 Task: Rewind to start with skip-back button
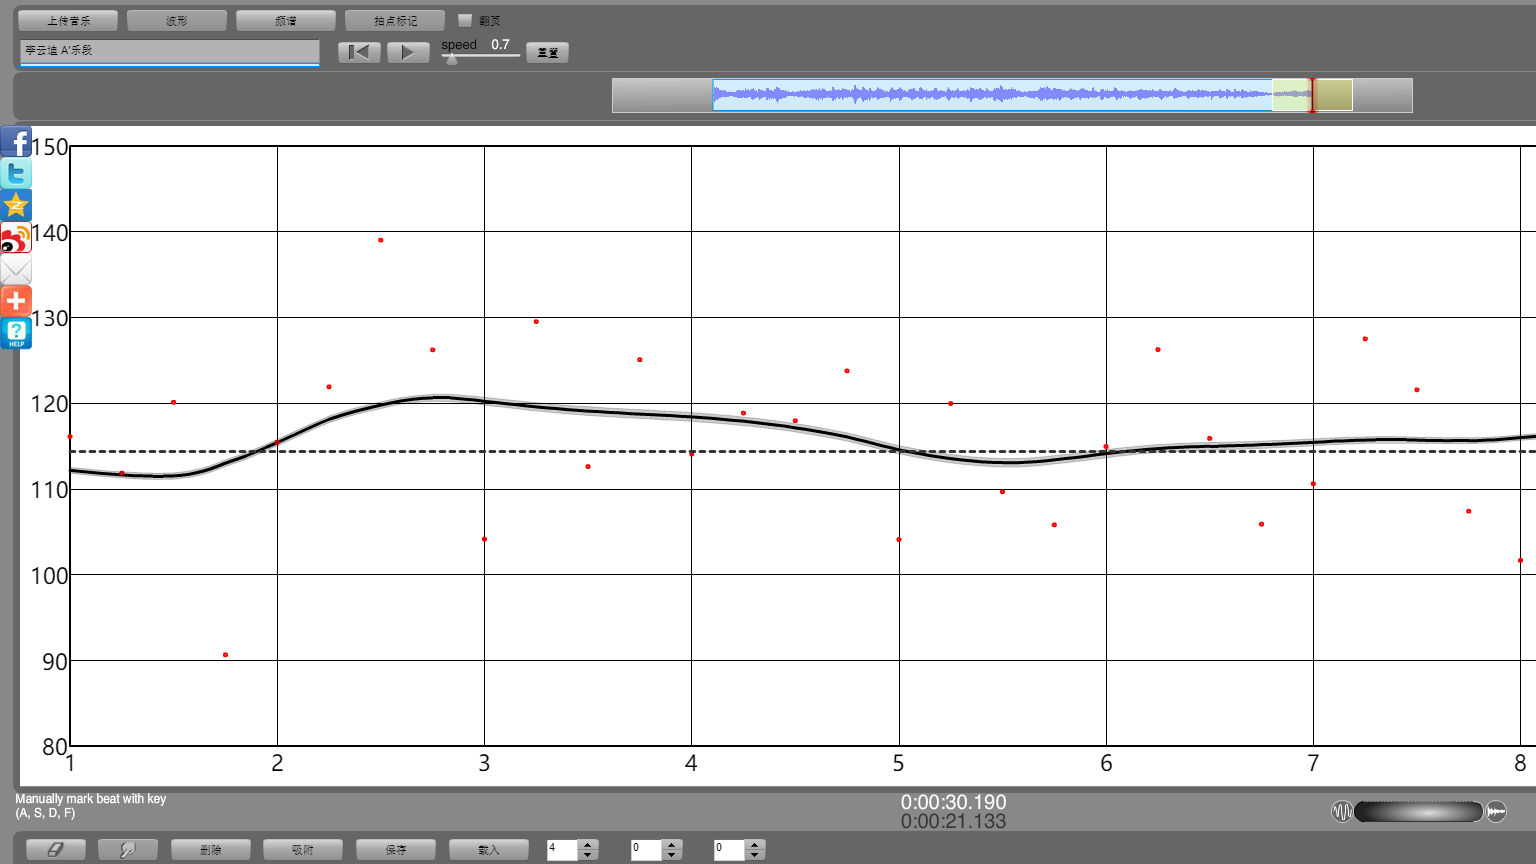point(359,52)
